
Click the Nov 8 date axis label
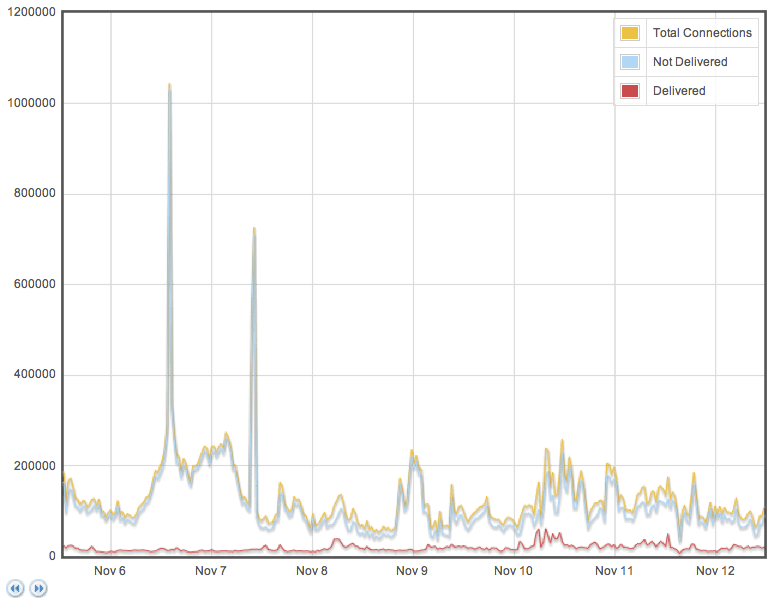311,571
